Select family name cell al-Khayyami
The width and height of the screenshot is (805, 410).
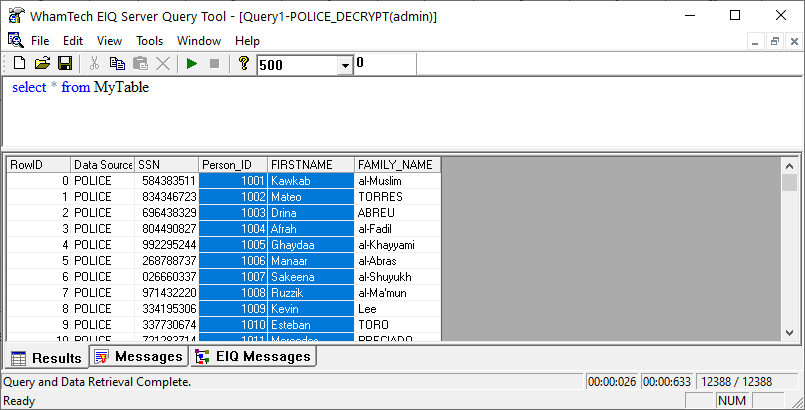coord(397,245)
